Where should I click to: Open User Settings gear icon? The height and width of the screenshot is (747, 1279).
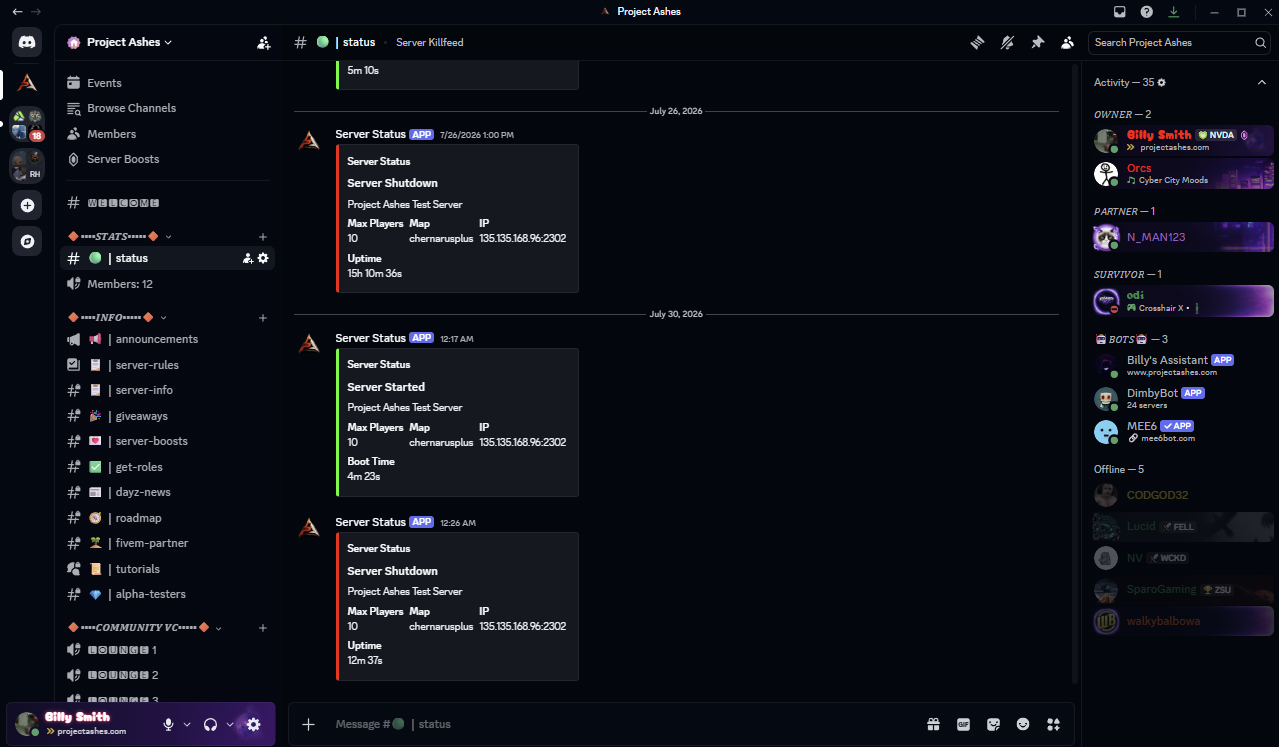coord(253,724)
